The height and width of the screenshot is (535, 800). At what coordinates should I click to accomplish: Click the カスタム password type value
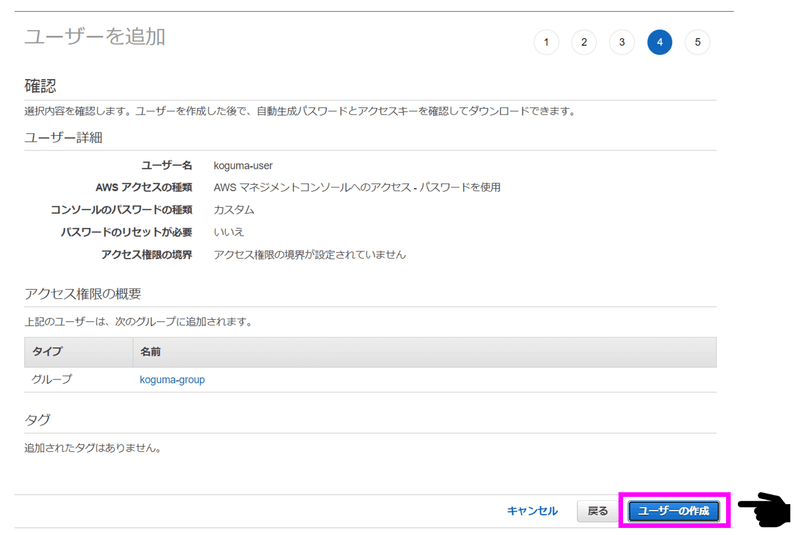click(234, 210)
